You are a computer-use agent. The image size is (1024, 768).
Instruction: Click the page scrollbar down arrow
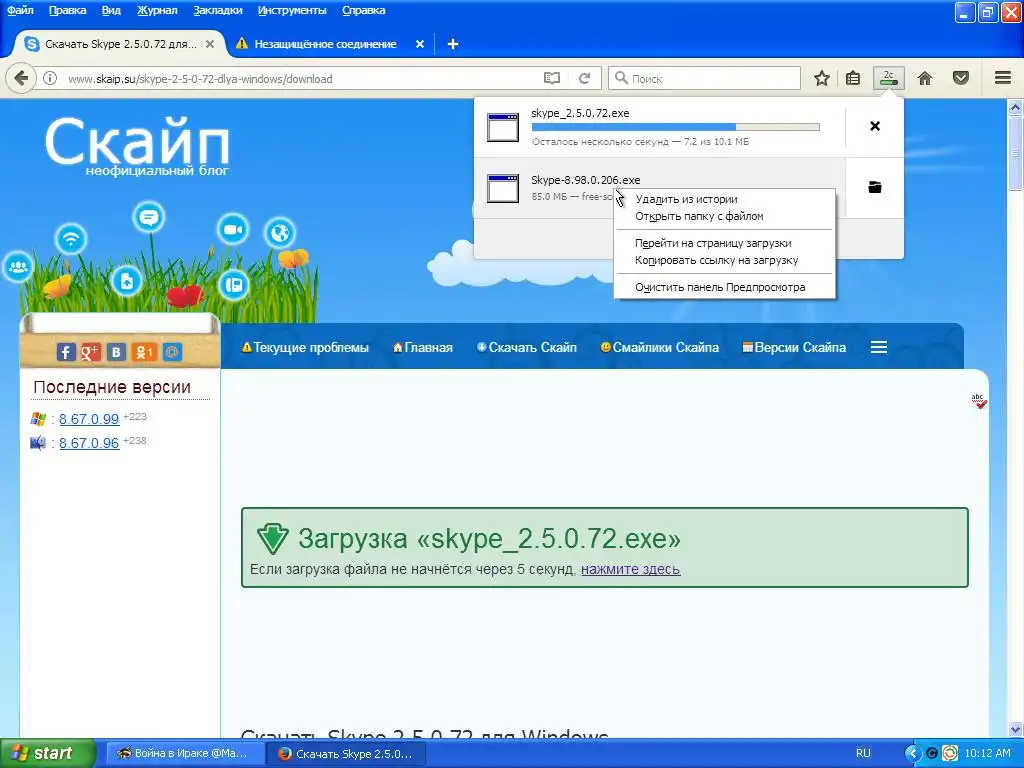1016,729
